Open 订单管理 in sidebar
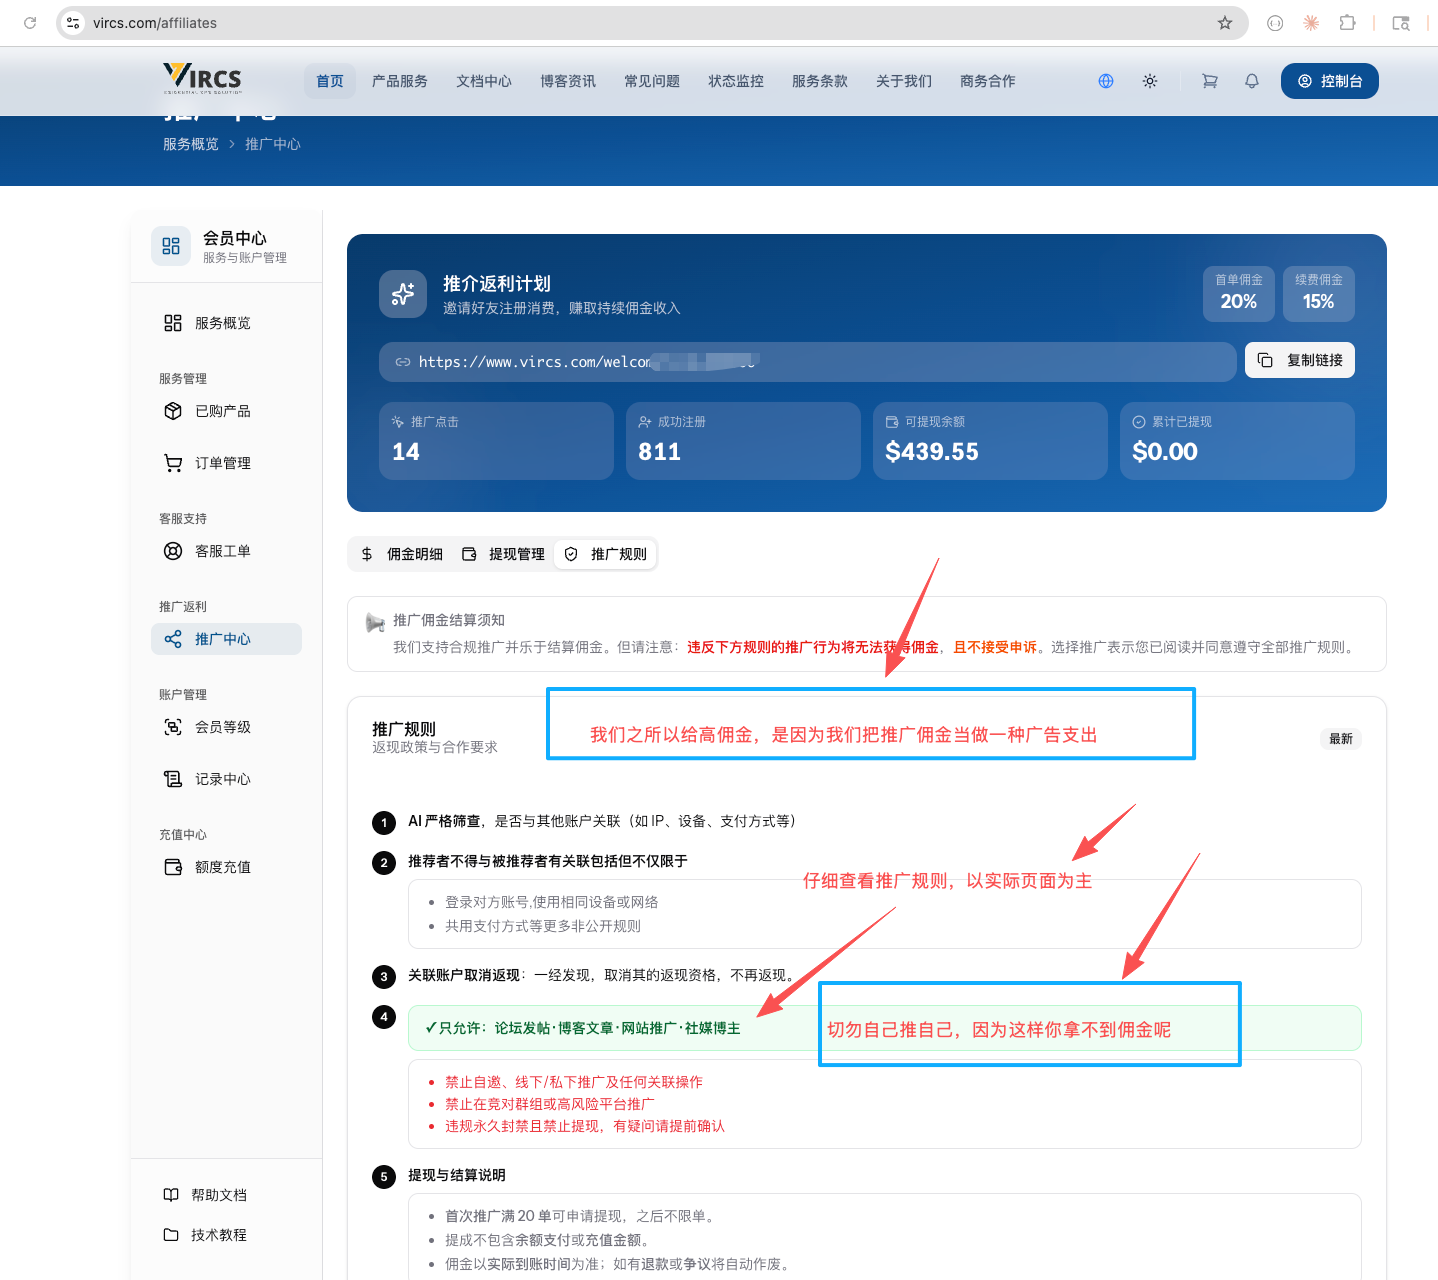This screenshot has width=1438, height=1280. pos(226,463)
